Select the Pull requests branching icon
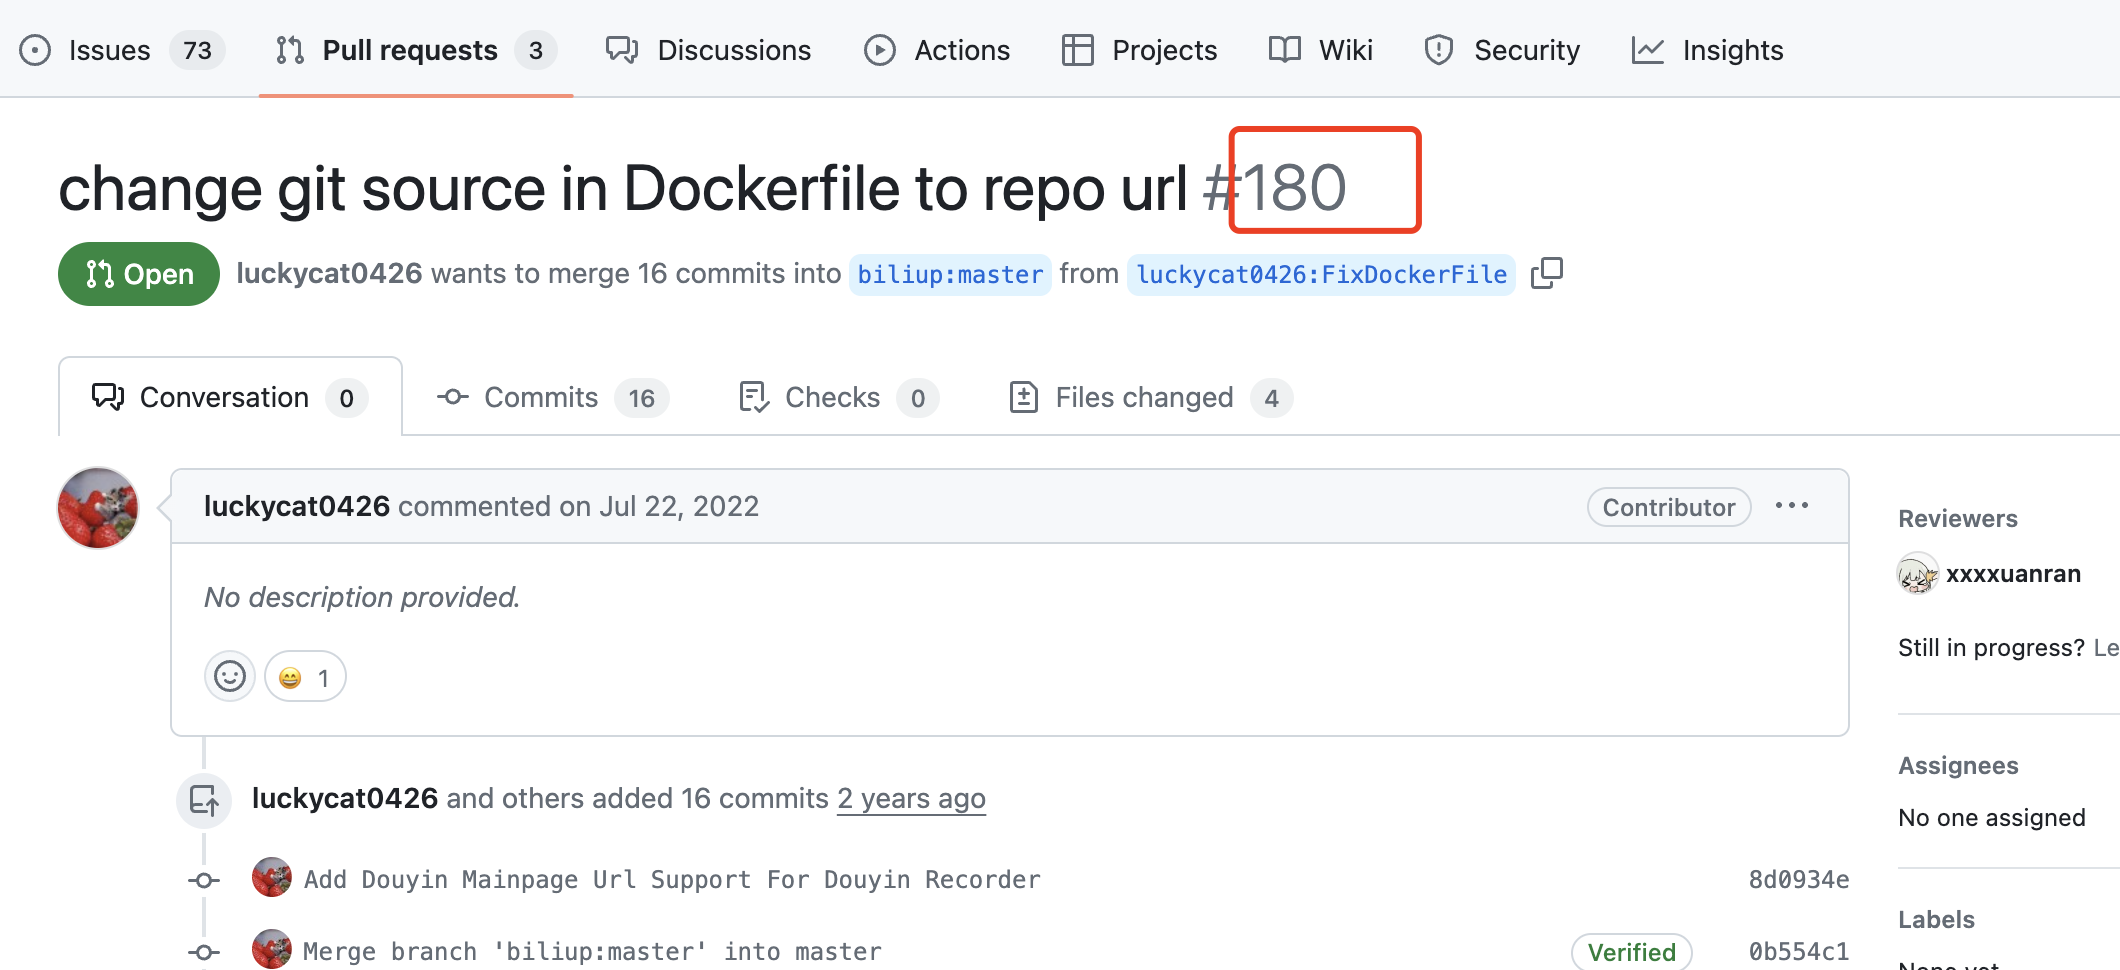Viewport: 2120px width, 970px height. coord(290,50)
